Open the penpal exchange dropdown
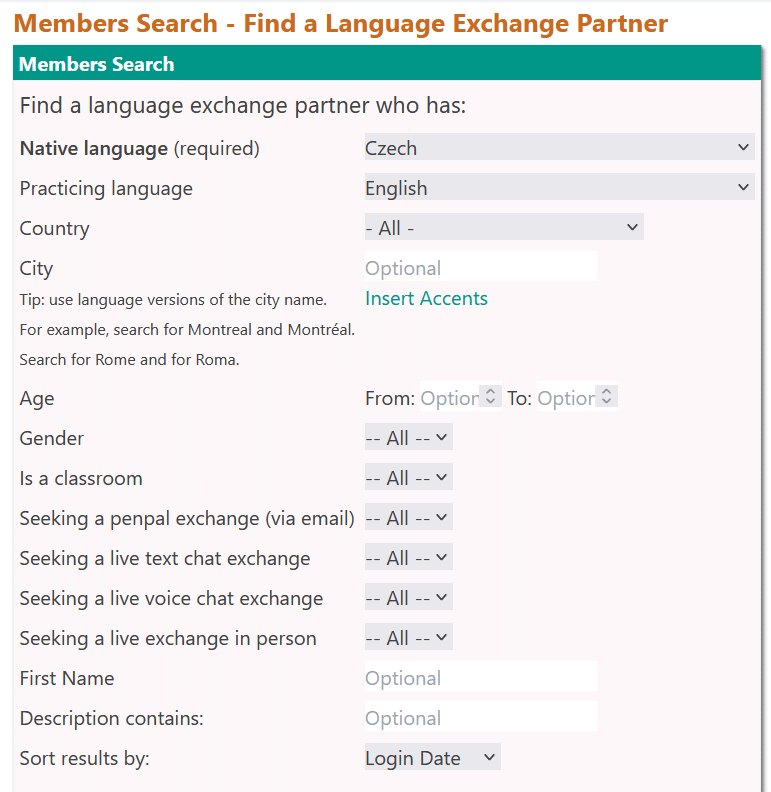The height and width of the screenshot is (792, 771). (x=408, y=518)
